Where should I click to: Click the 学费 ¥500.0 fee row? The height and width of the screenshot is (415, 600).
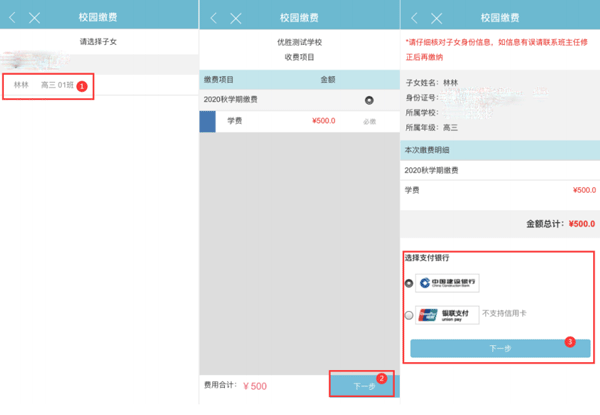click(290, 121)
